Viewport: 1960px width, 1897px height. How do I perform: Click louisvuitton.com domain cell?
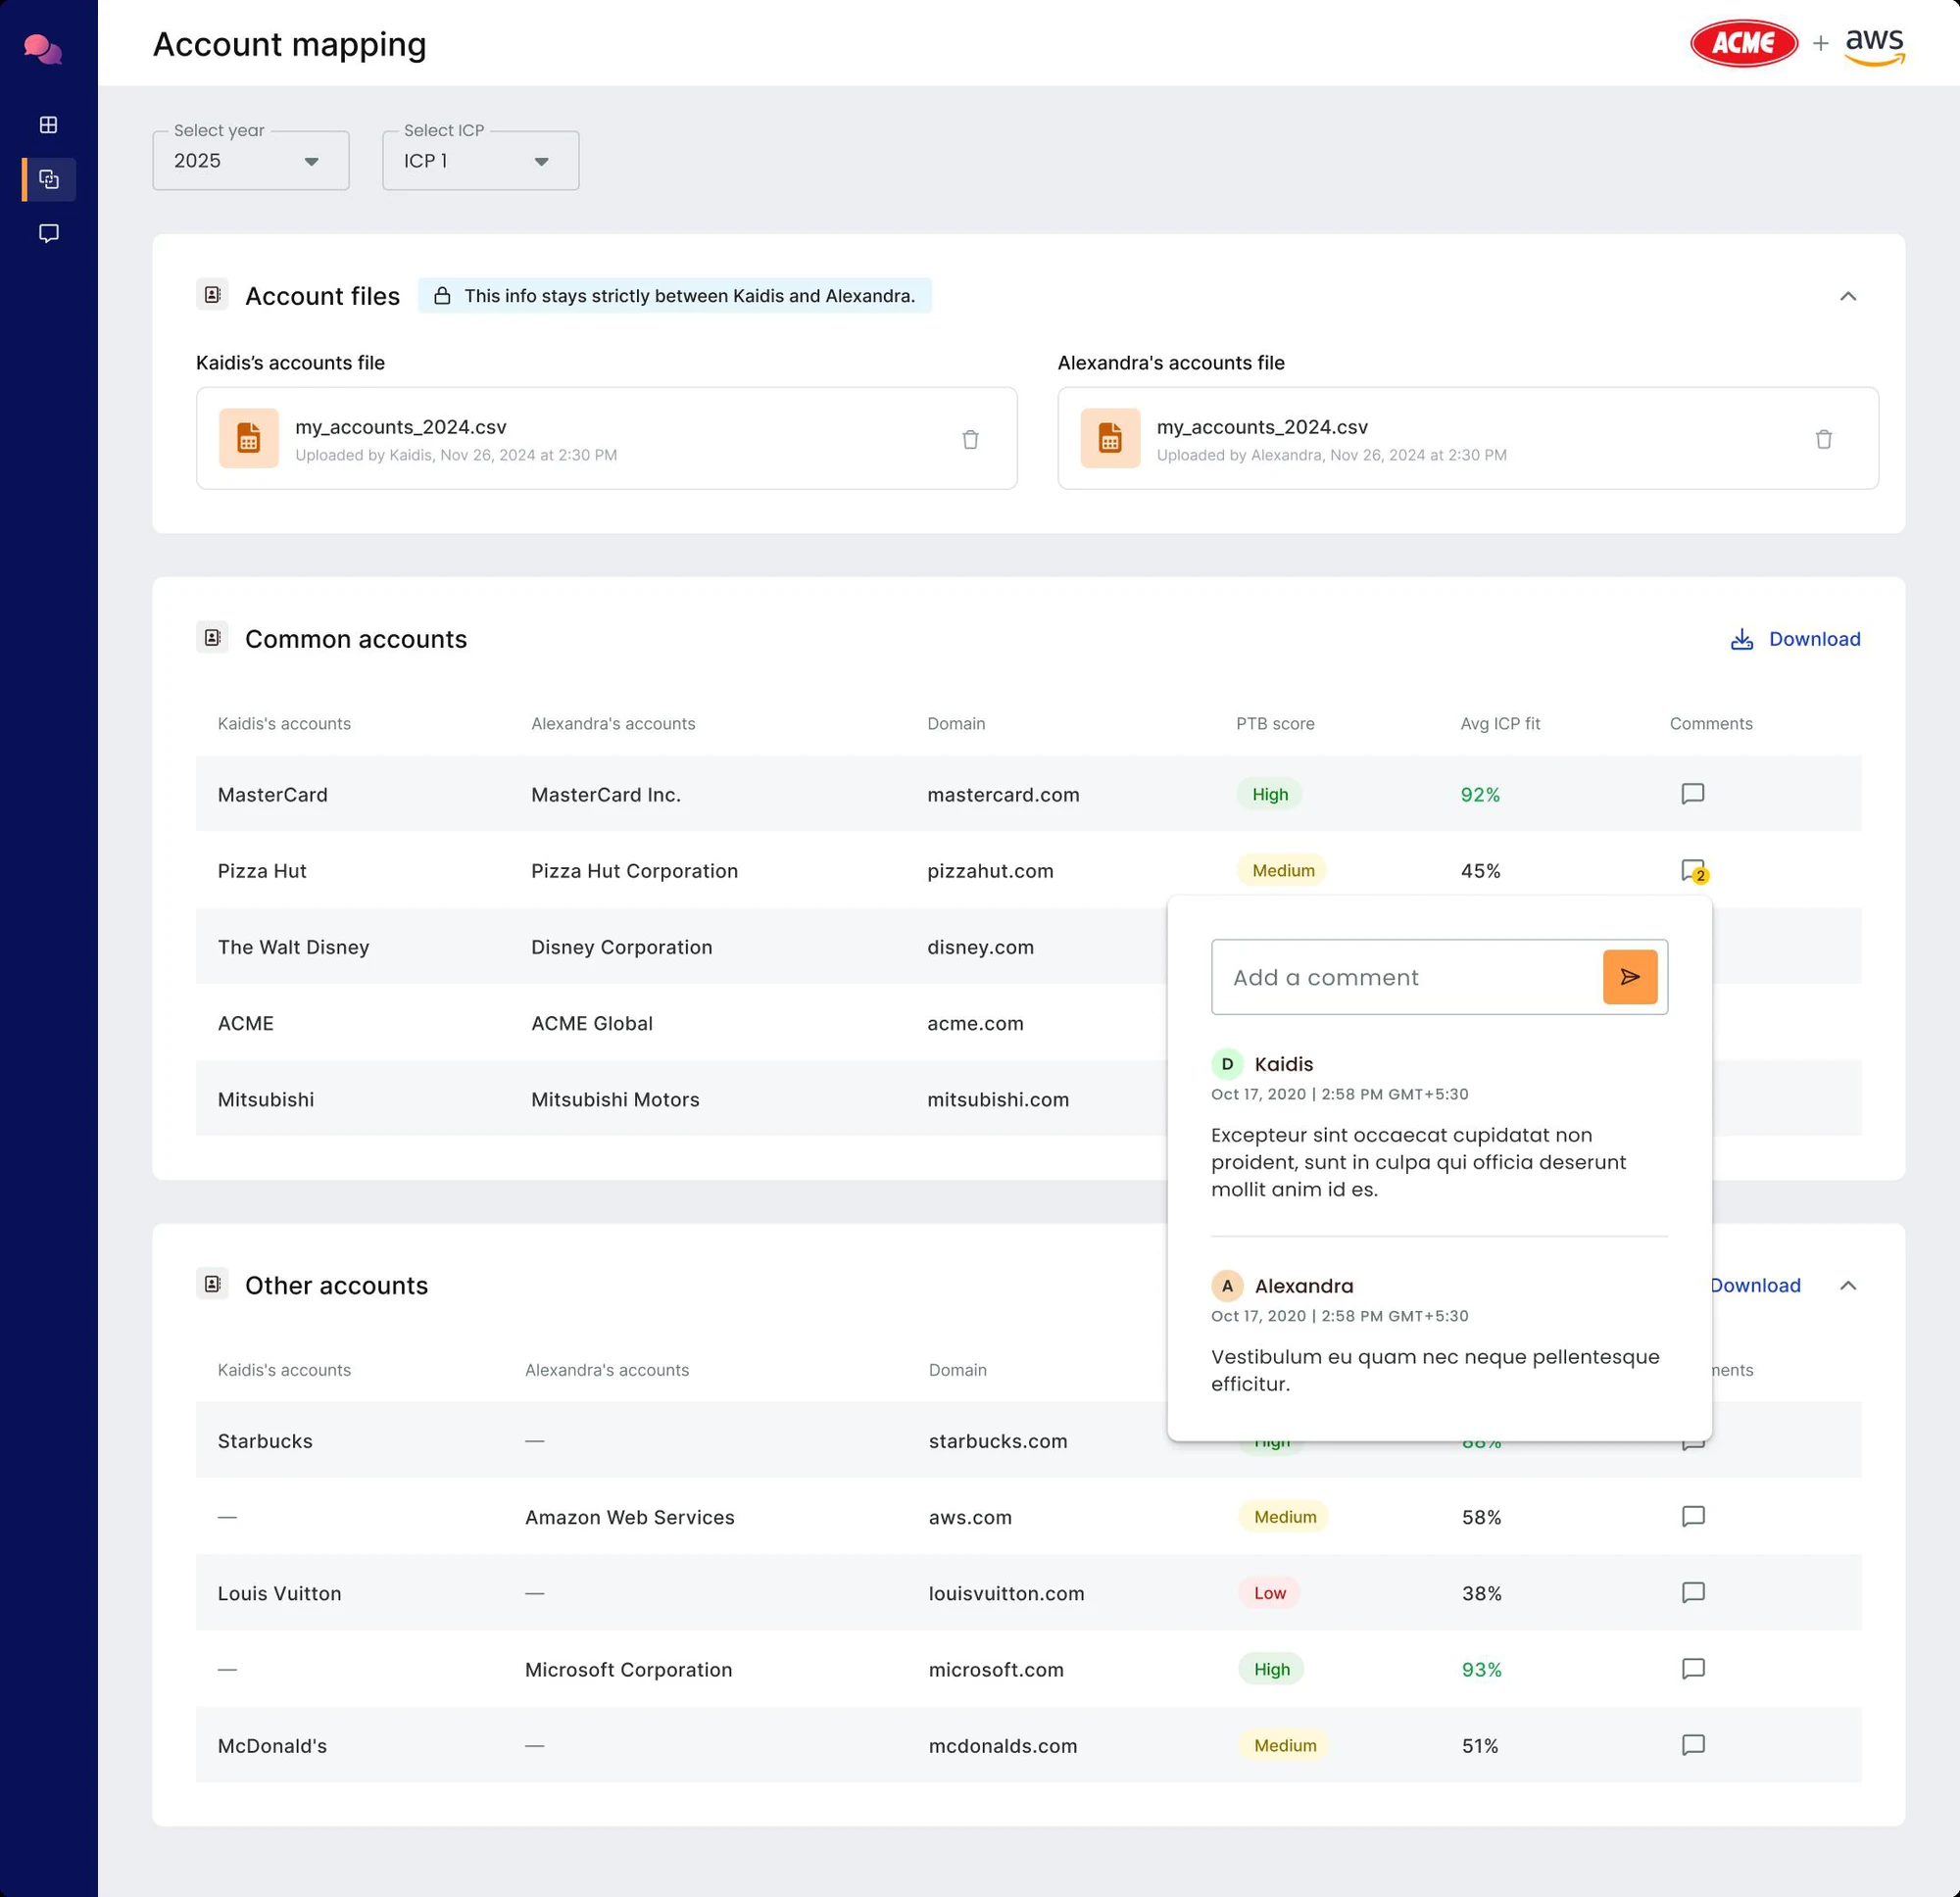(1006, 1593)
